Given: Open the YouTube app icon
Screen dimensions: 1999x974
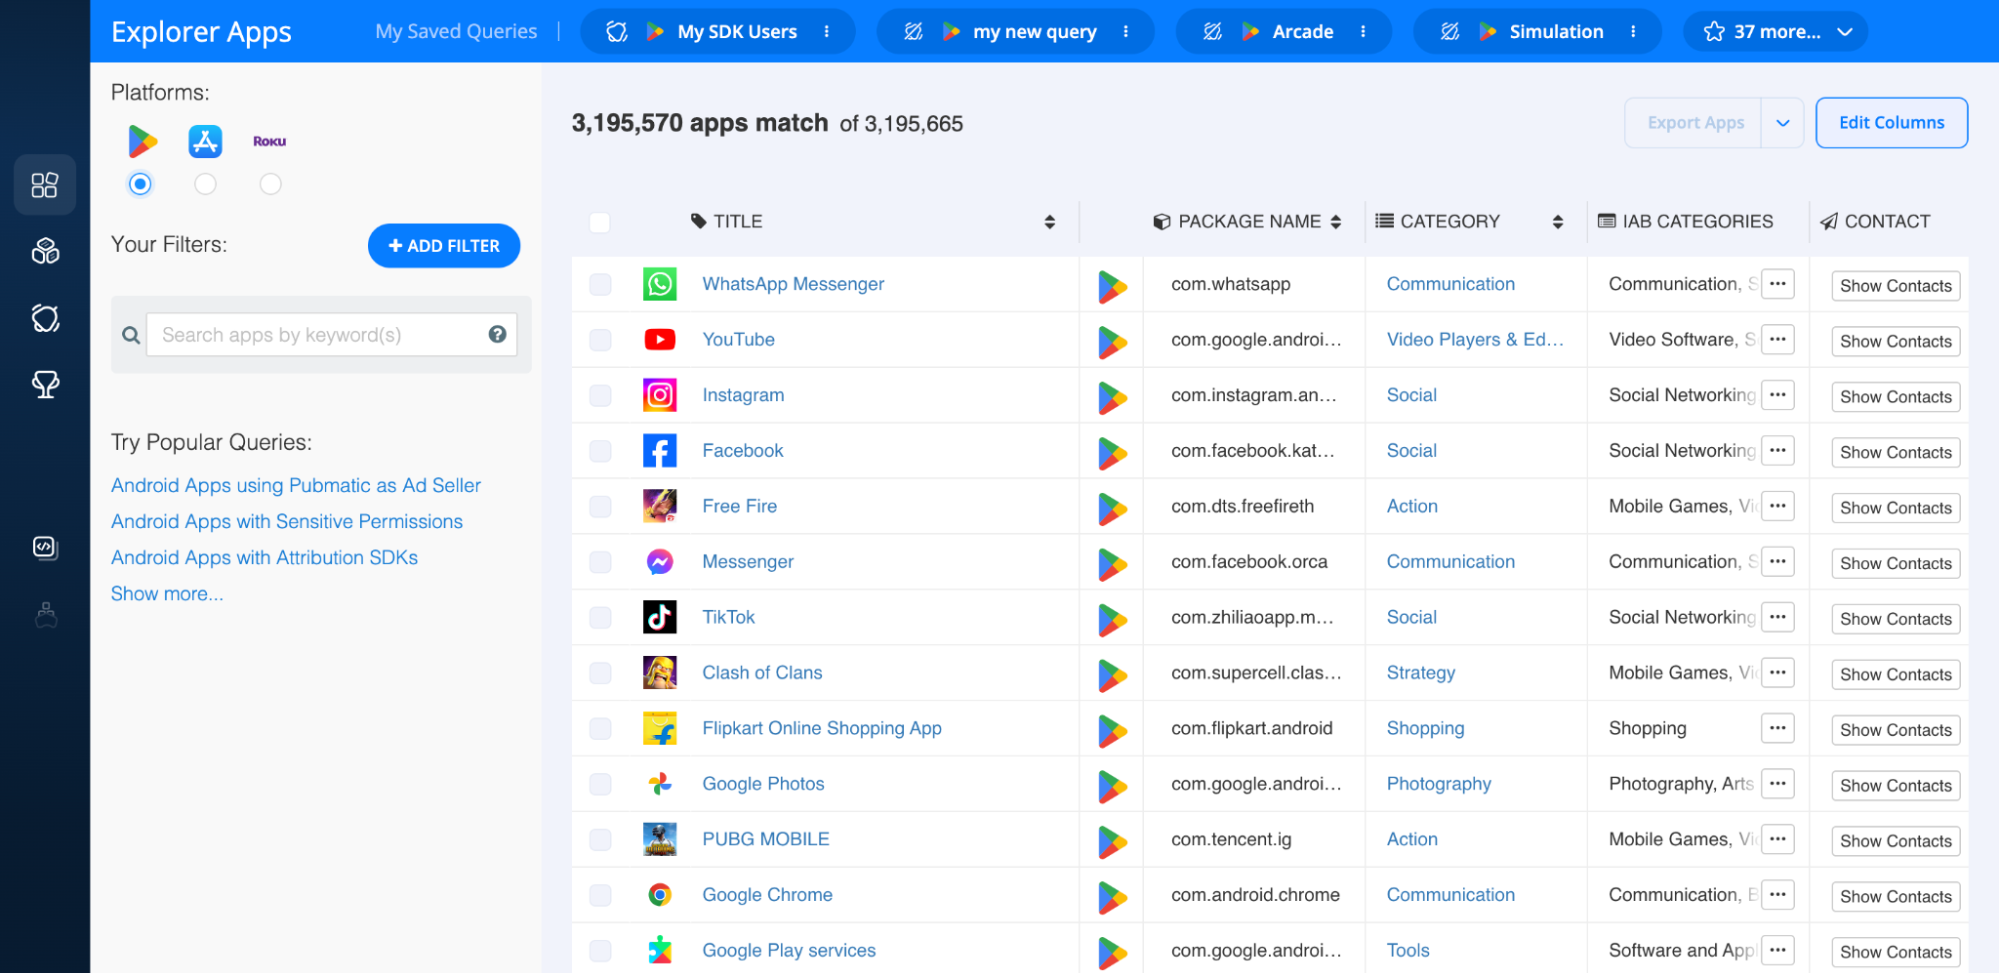Looking at the screenshot, I should (660, 340).
